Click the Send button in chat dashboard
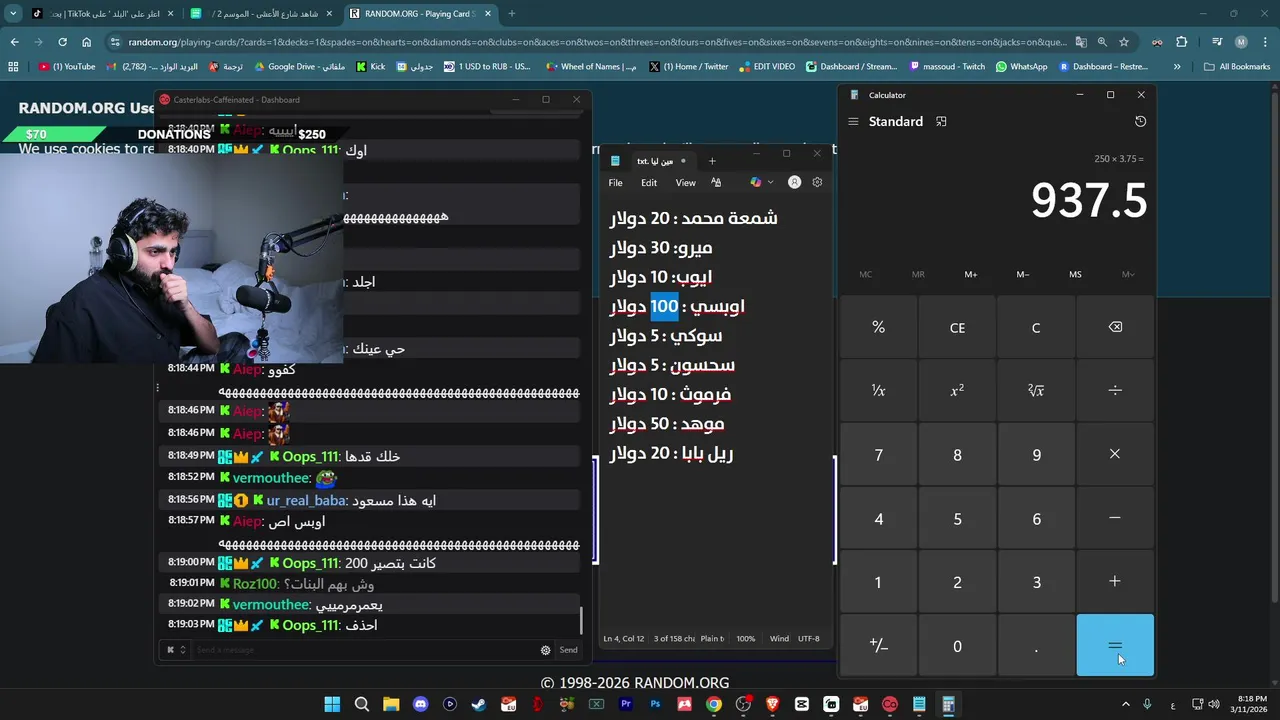Screen dimensions: 1280x720 point(568,650)
